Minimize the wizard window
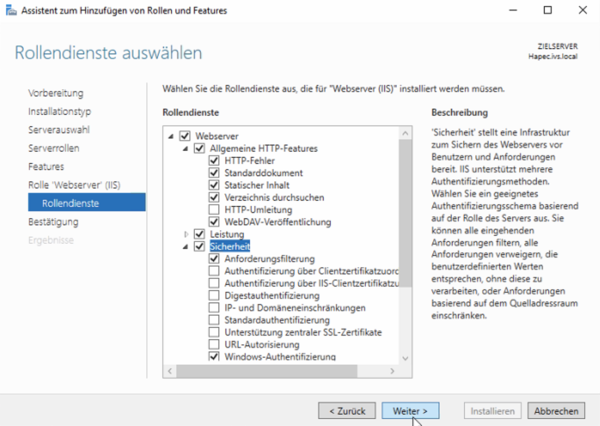 click(x=513, y=10)
